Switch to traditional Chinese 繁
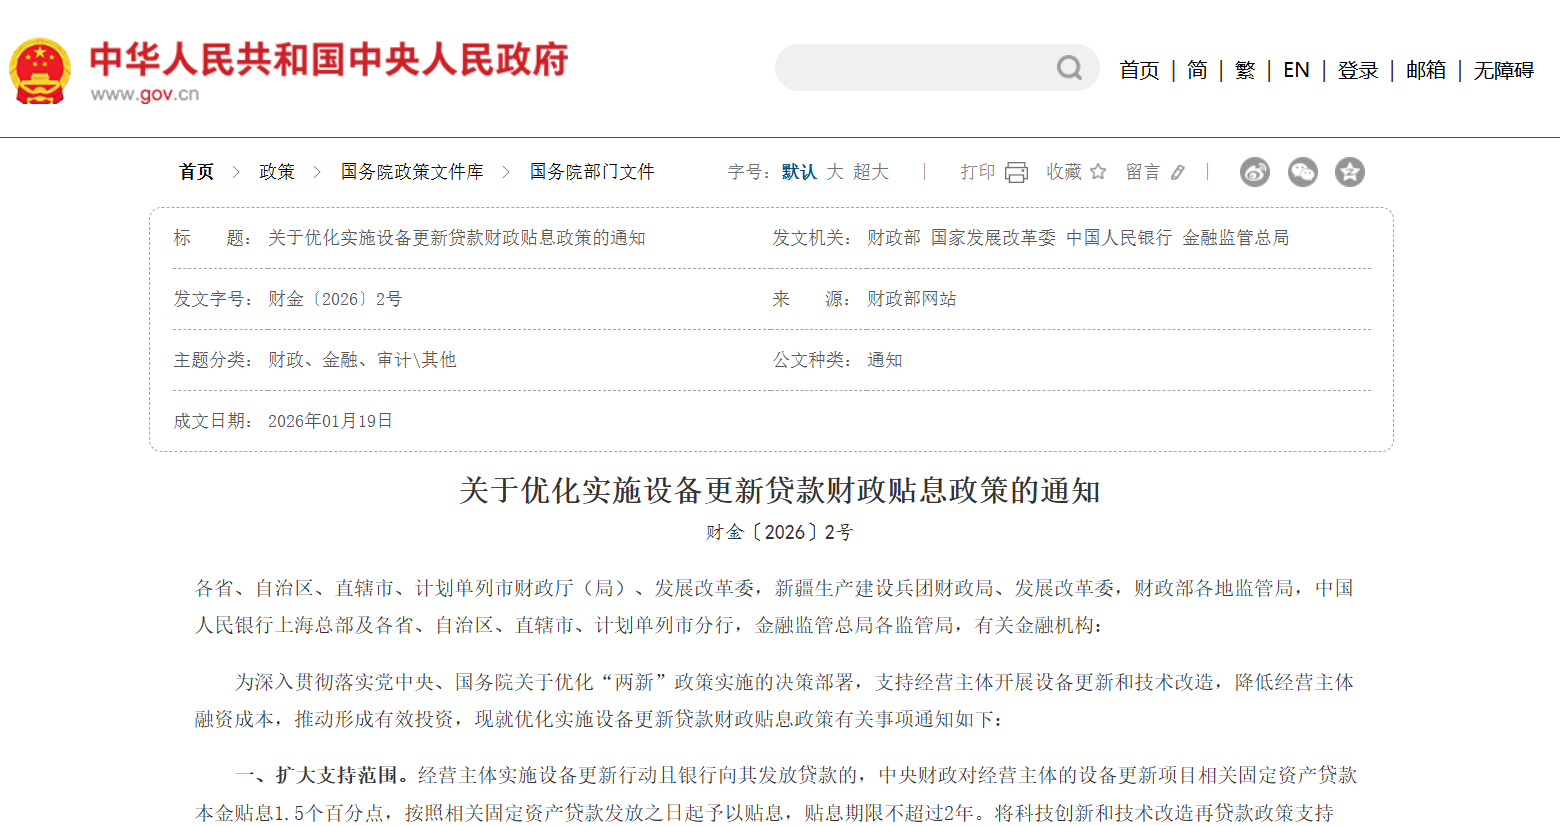Image resolution: width=1560 pixels, height=826 pixels. pos(1245,70)
